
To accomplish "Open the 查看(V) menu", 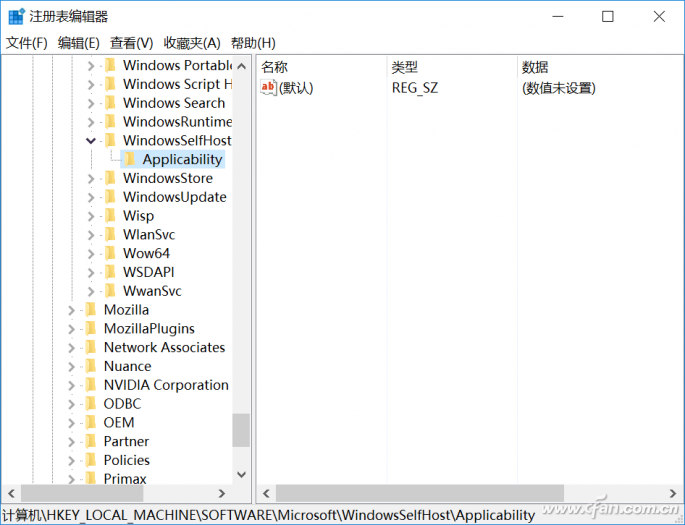I will [x=131, y=43].
